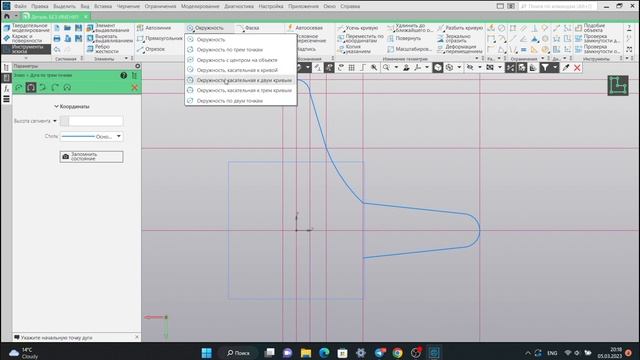Click the Ребро жесткости tool
Image resolution: width=640 pixels, height=360 pixels.
click(x=103, y=49)
